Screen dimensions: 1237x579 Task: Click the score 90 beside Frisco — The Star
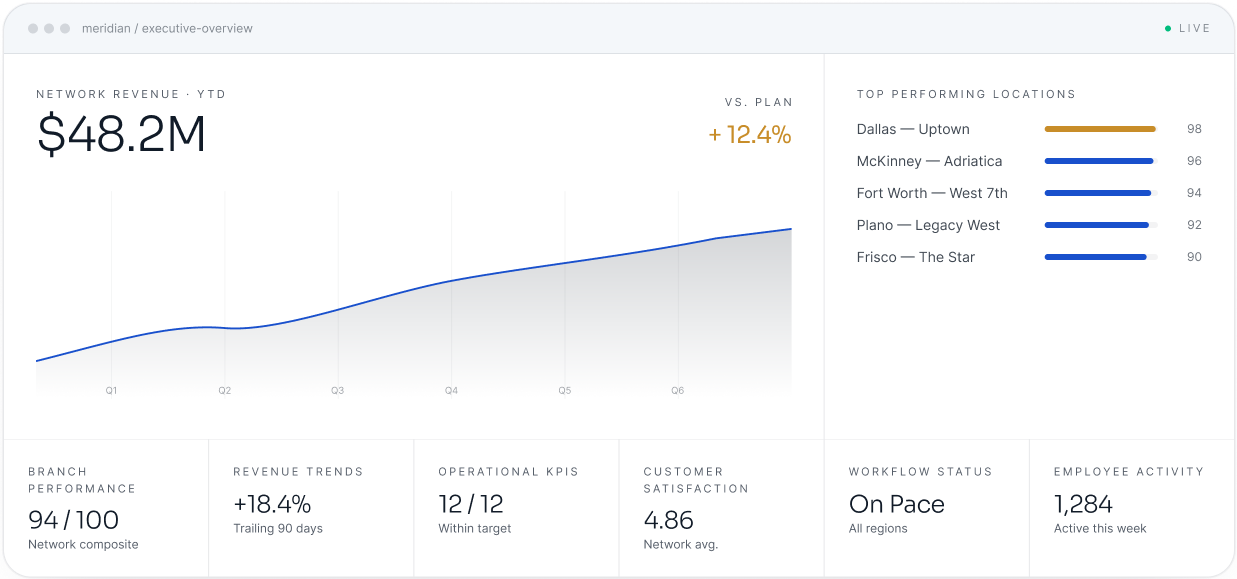tap(1194, 257)
